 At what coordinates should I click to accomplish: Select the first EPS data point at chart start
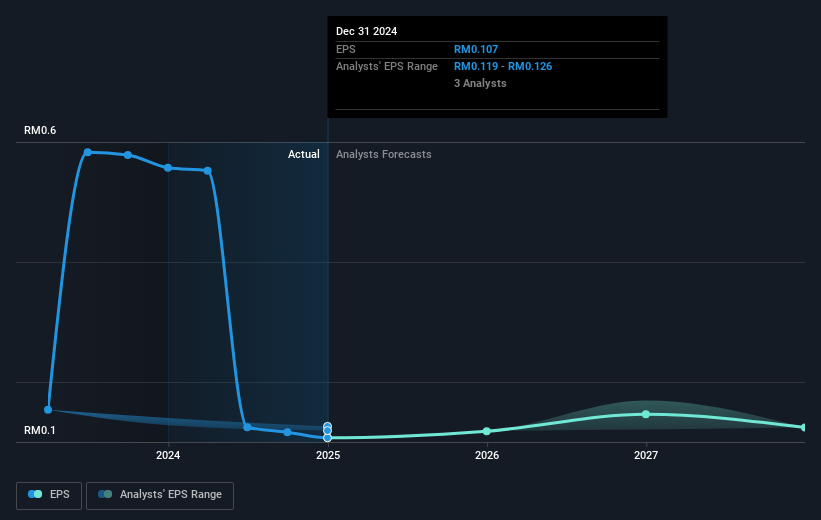point(48,410)
